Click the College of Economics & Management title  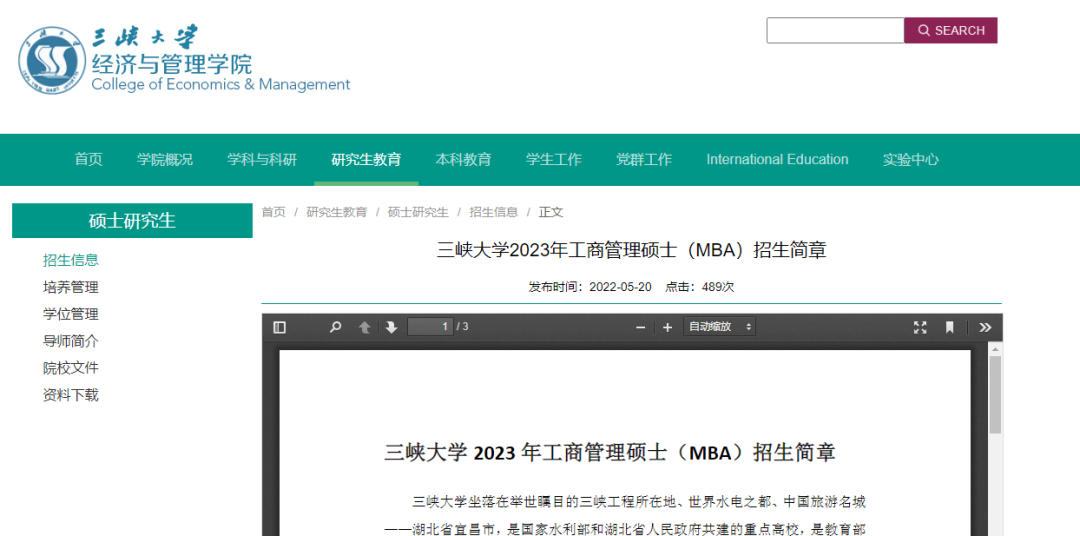(221, 85)
